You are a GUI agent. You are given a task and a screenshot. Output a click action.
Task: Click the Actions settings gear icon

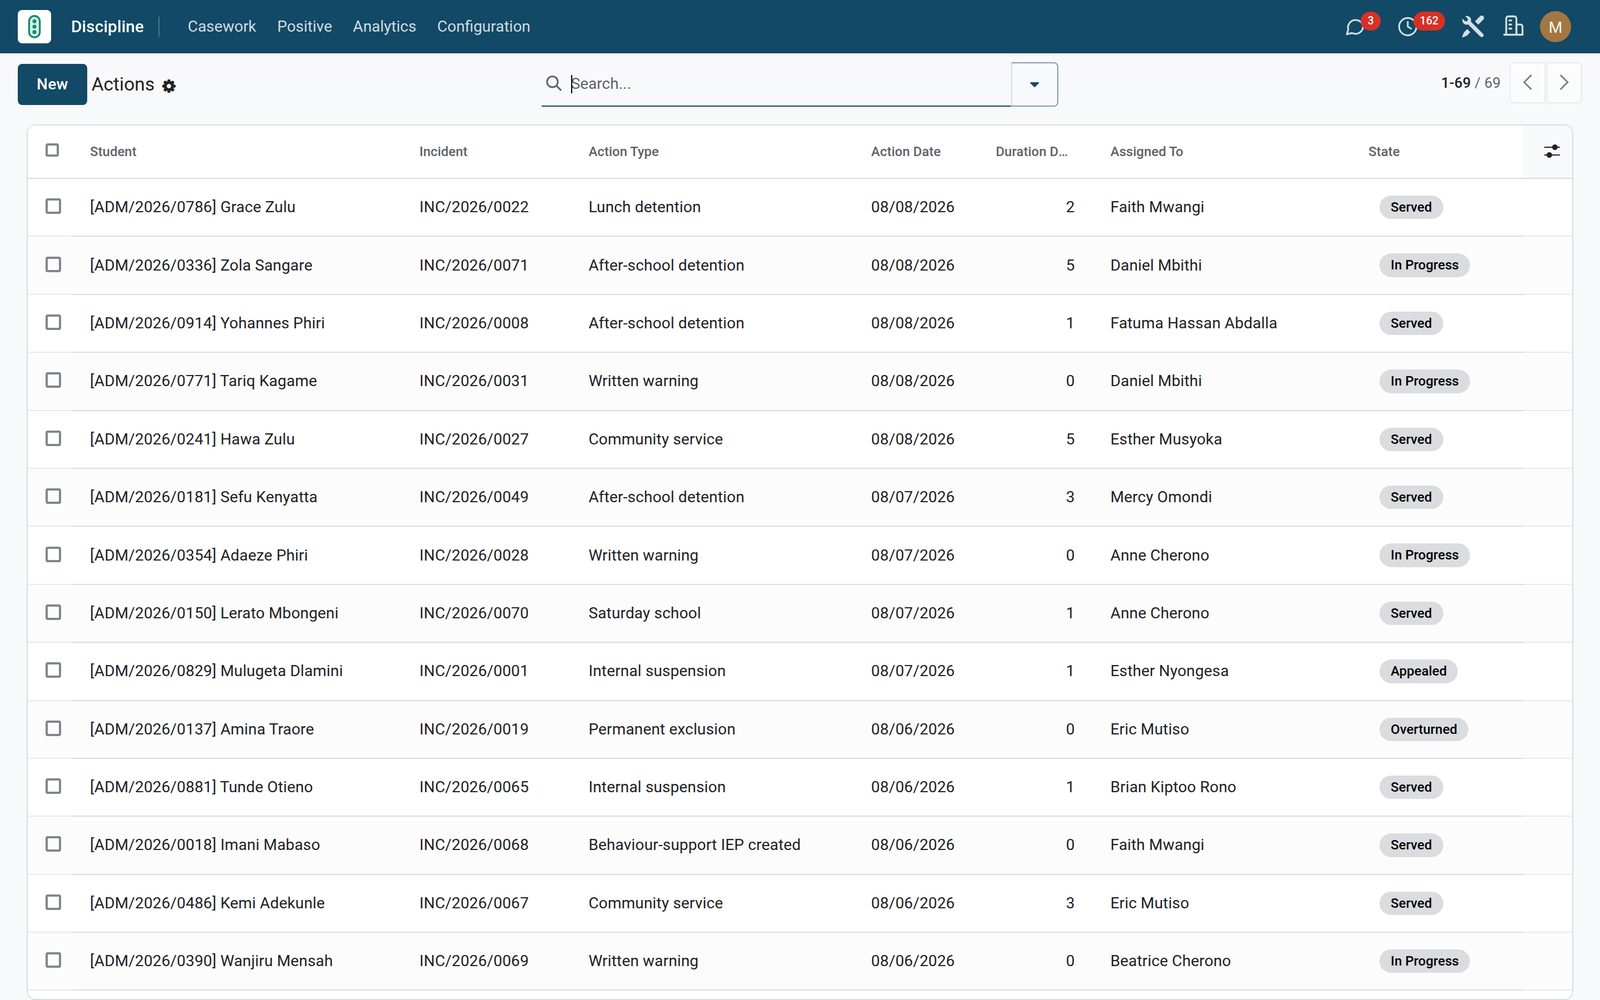(x=169, y=86)
